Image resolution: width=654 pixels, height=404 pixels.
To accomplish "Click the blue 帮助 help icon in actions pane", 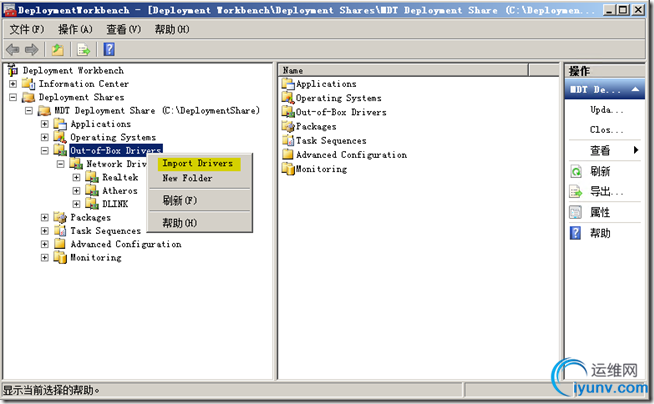I will (575, 233).
